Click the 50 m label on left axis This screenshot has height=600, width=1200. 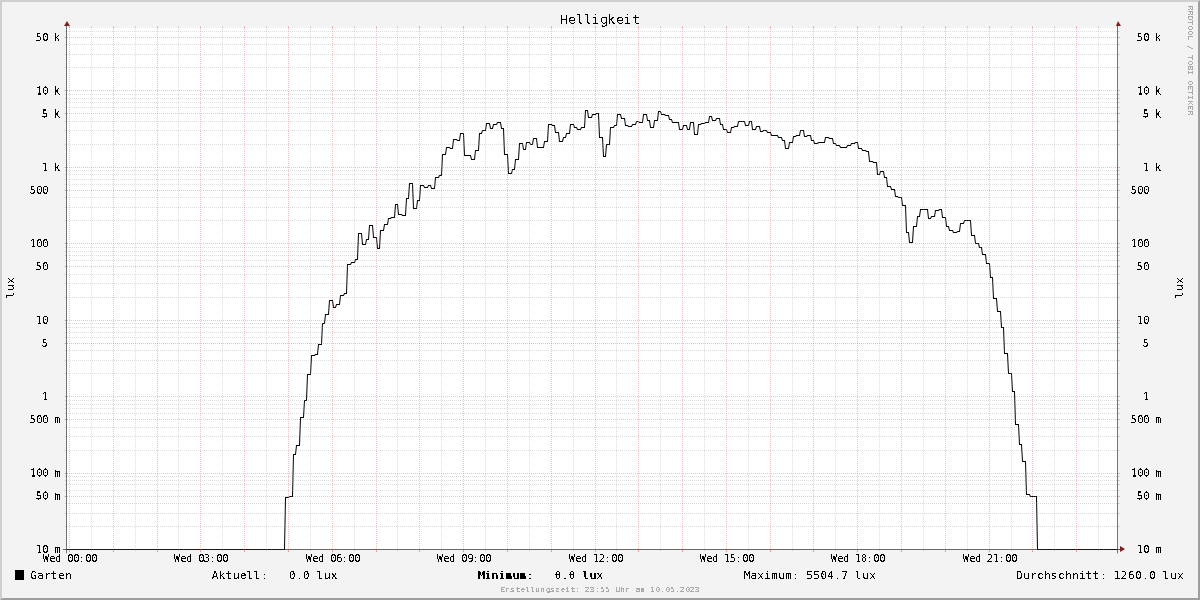pyautogui.click(x=48, y=496)
